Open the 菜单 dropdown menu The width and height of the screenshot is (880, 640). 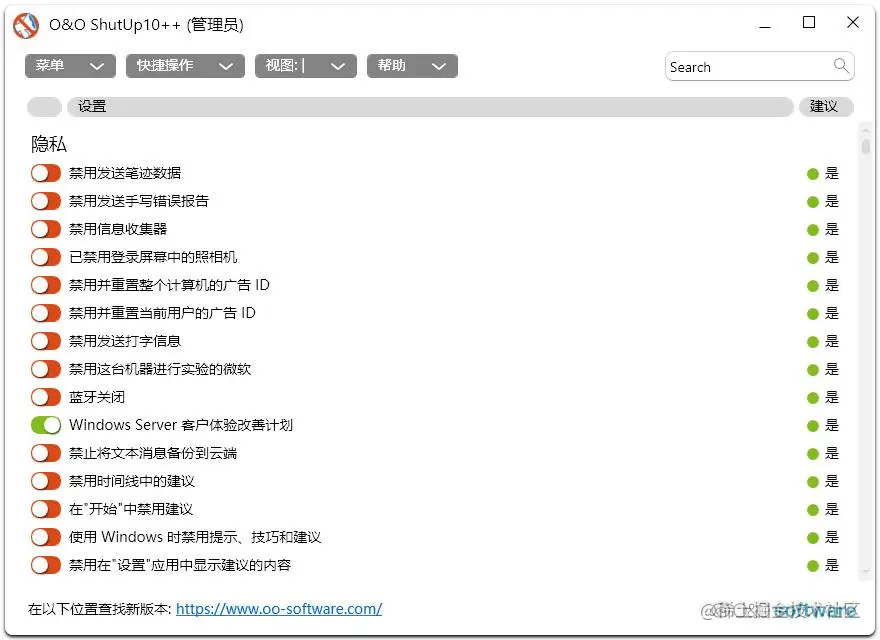point(70,66)
